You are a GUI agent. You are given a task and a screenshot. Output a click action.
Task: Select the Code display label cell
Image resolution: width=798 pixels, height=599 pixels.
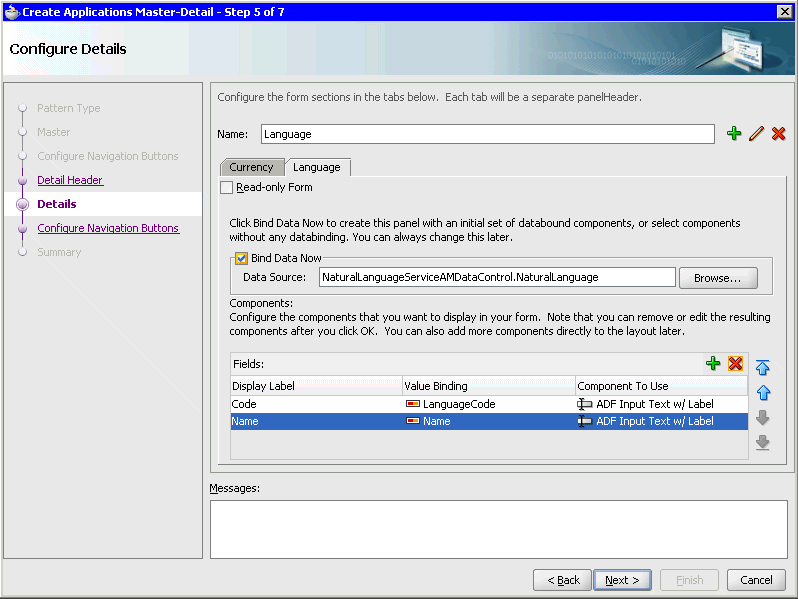tap(316, 404)
